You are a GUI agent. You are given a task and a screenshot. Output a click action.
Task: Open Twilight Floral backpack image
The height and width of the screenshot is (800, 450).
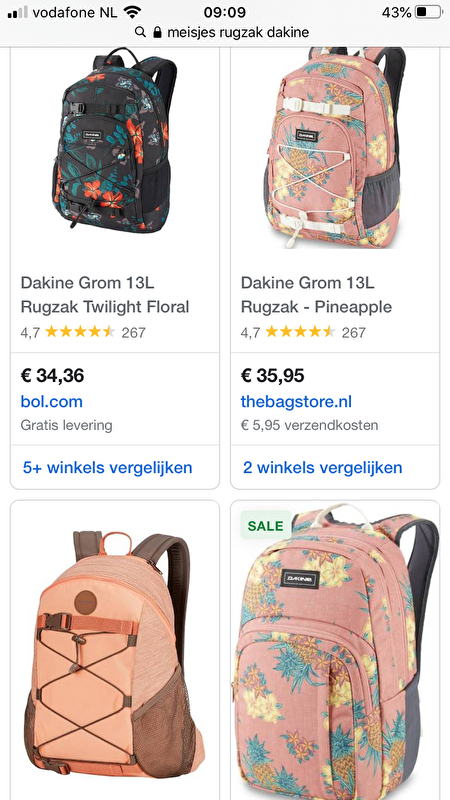(115, 139)
